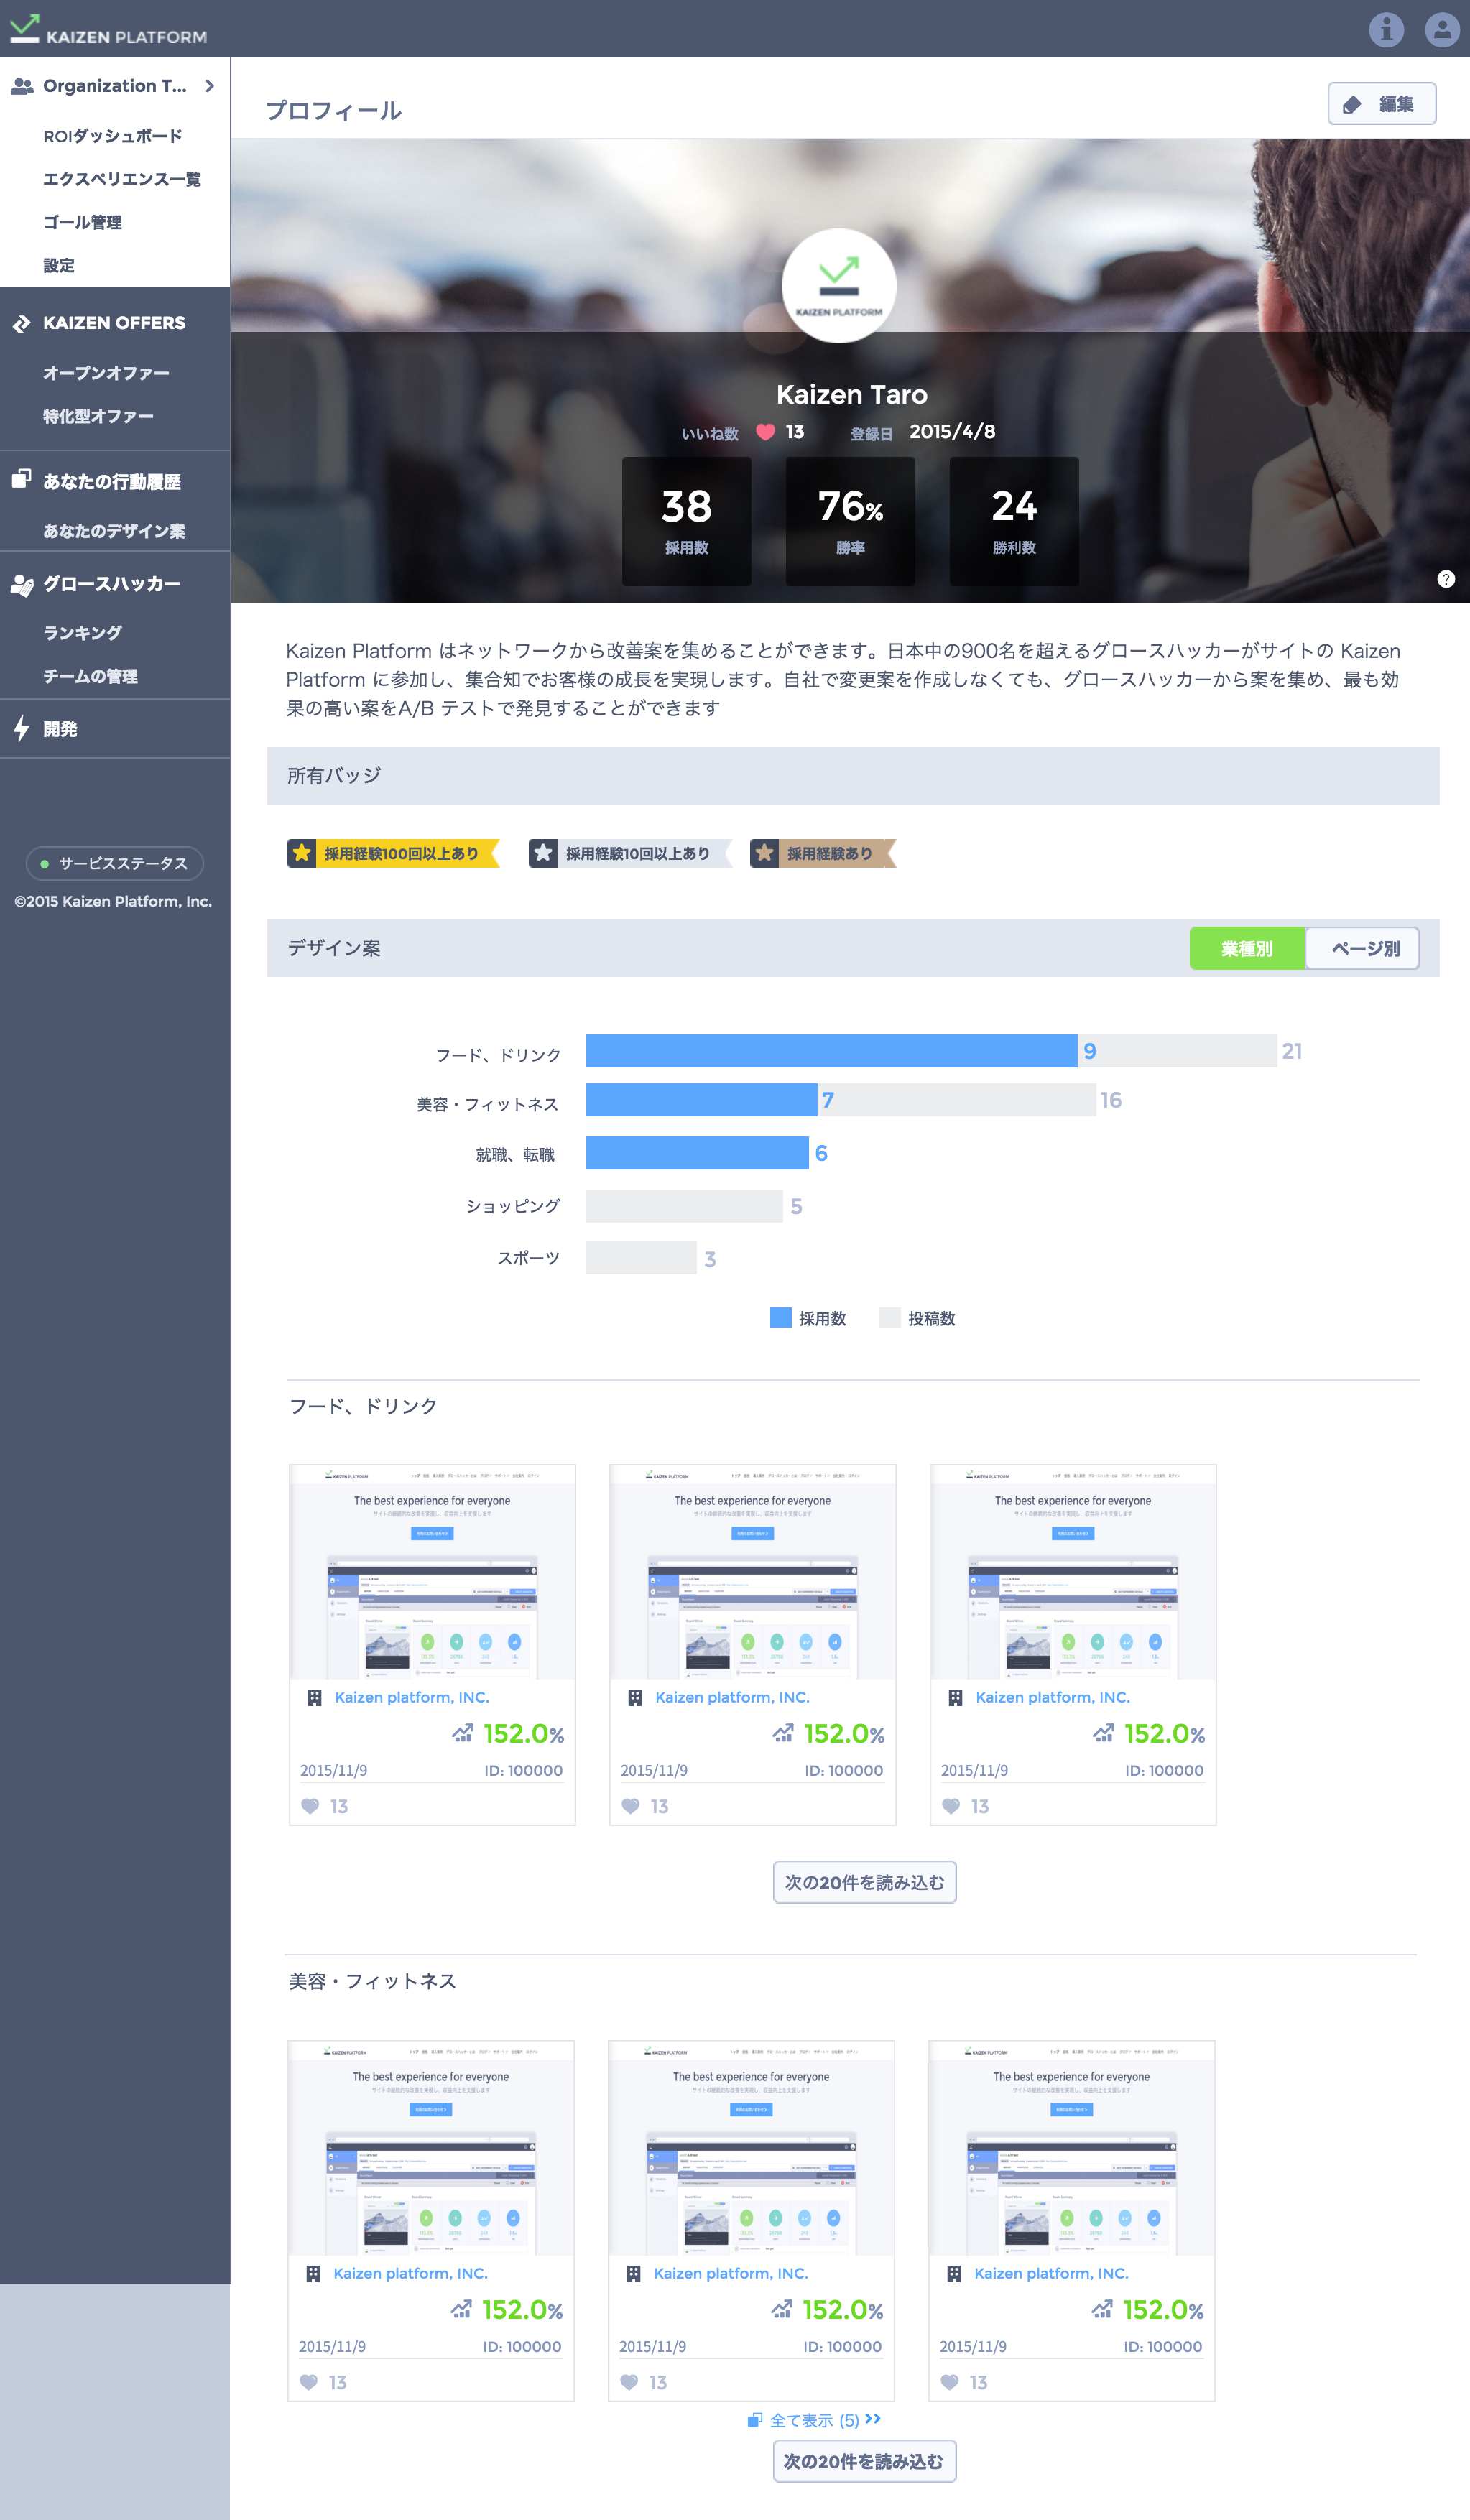This screenshot has width=1470, height=2520.
Task: Like the third フード、ドリンク card heart
Action: coord(951,1806)
